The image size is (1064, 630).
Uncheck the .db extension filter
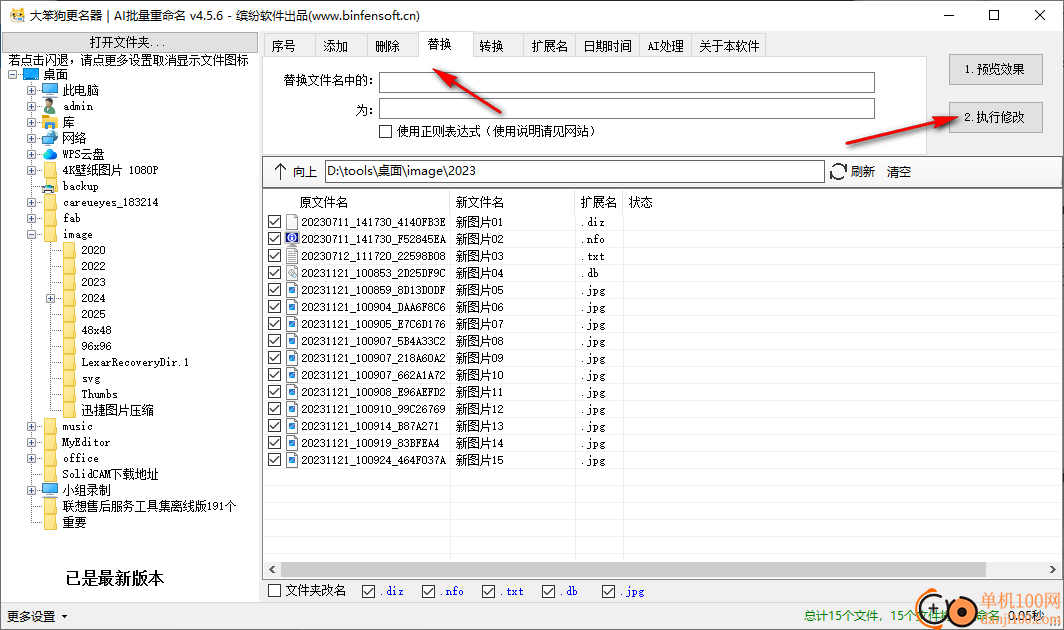[548, 591]
